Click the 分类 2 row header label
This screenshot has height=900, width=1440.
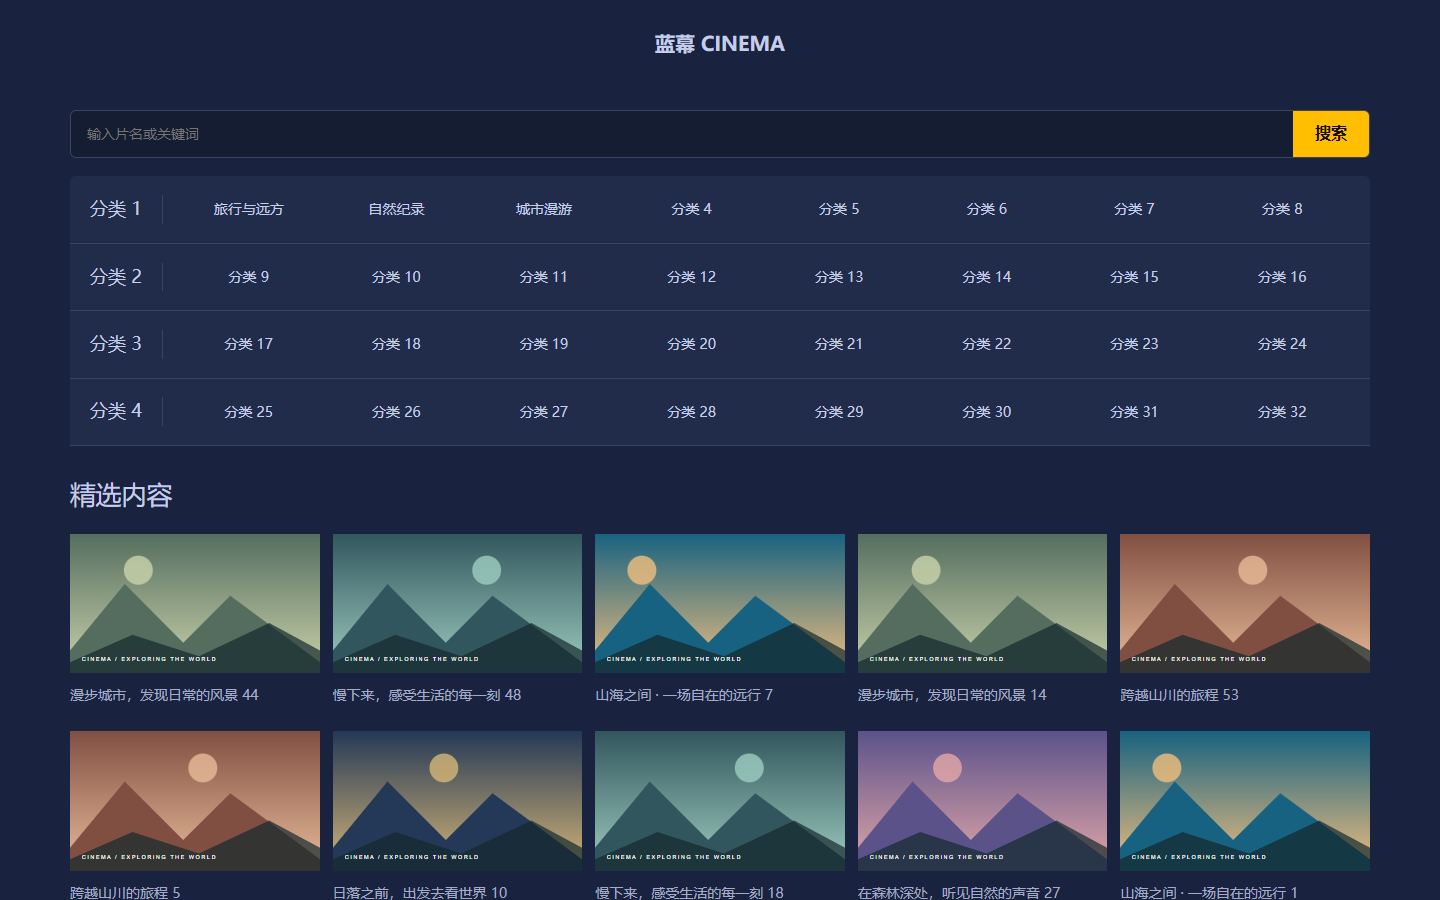click(116, 277)
